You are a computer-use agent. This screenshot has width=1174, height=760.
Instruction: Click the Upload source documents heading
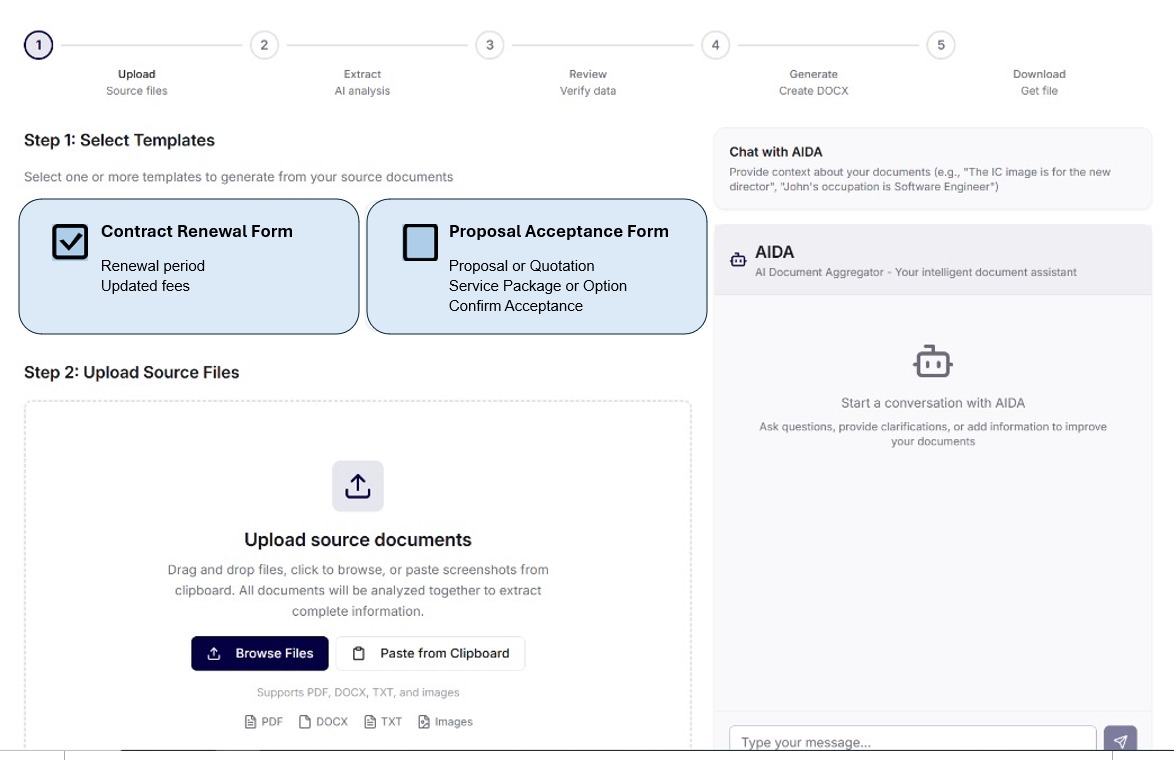[x=358, y=540]
